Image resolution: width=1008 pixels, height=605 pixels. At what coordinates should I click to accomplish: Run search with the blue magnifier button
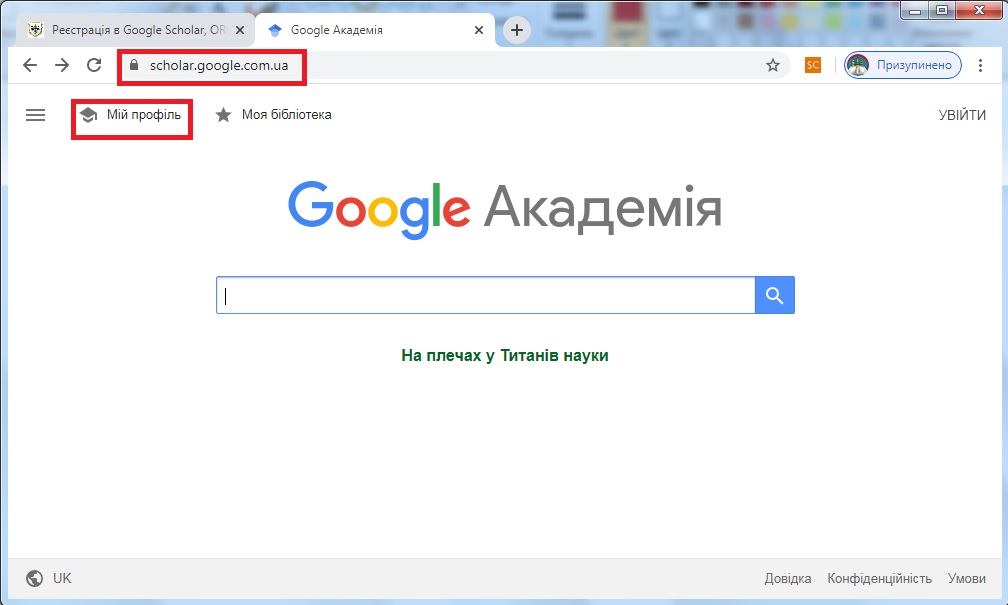(775, 295)
